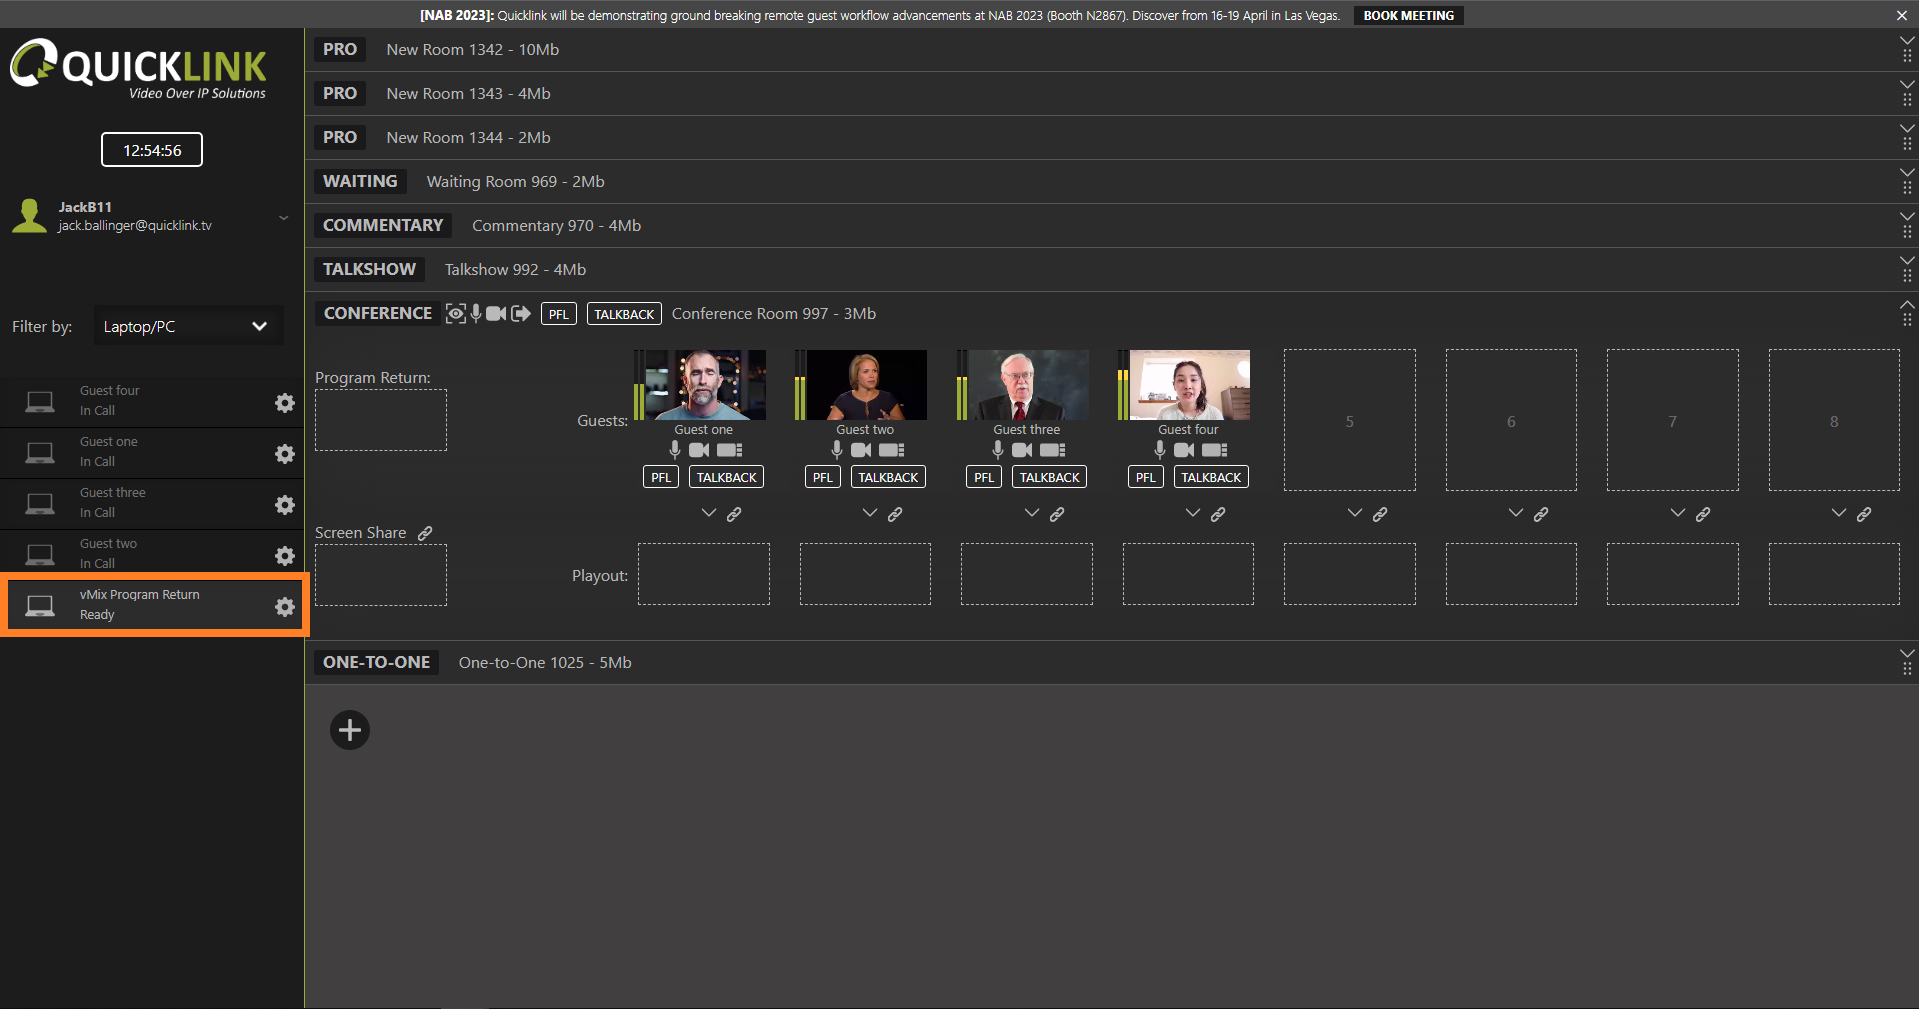Click the Conference room preview eye icon
The width and height of the screenshot is (1919, 1009).
tap(456, 314)
